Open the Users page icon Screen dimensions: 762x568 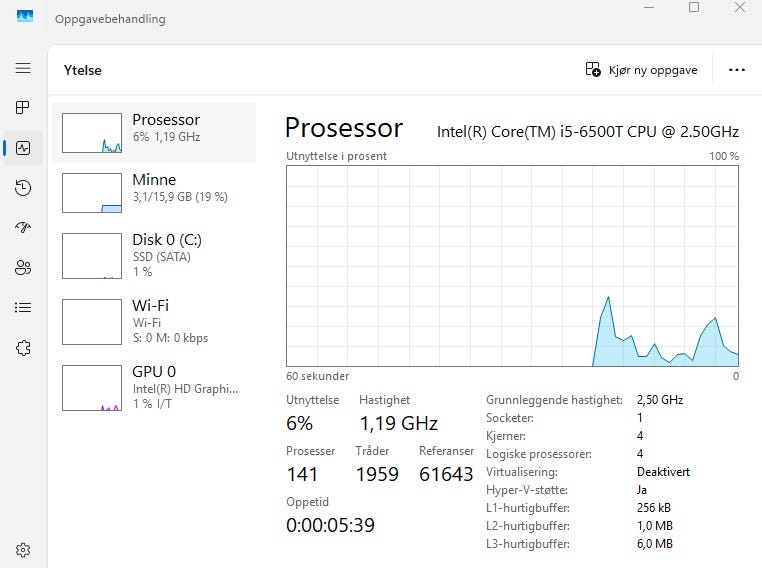coord(23,267)
